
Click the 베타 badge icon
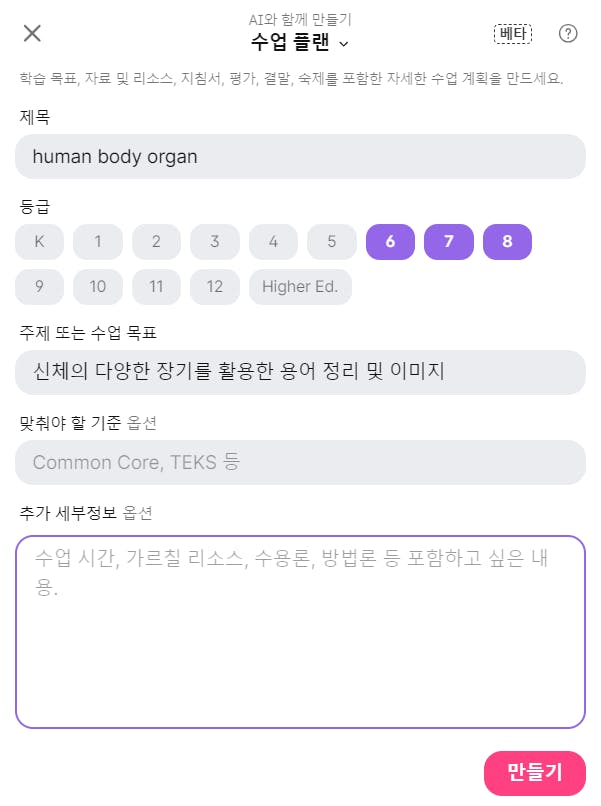click(513, 33)
